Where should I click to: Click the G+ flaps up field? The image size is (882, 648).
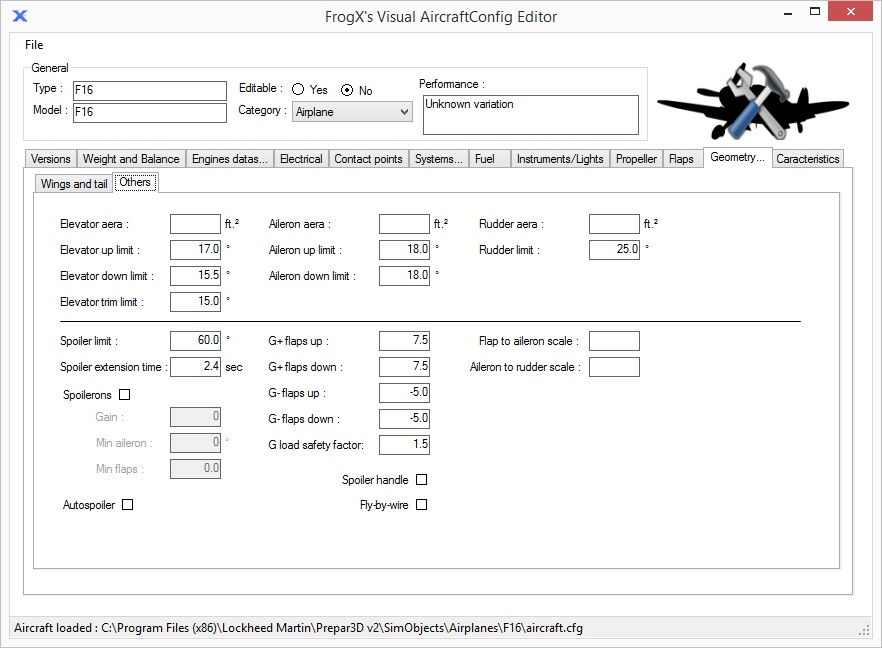[404, 341]
